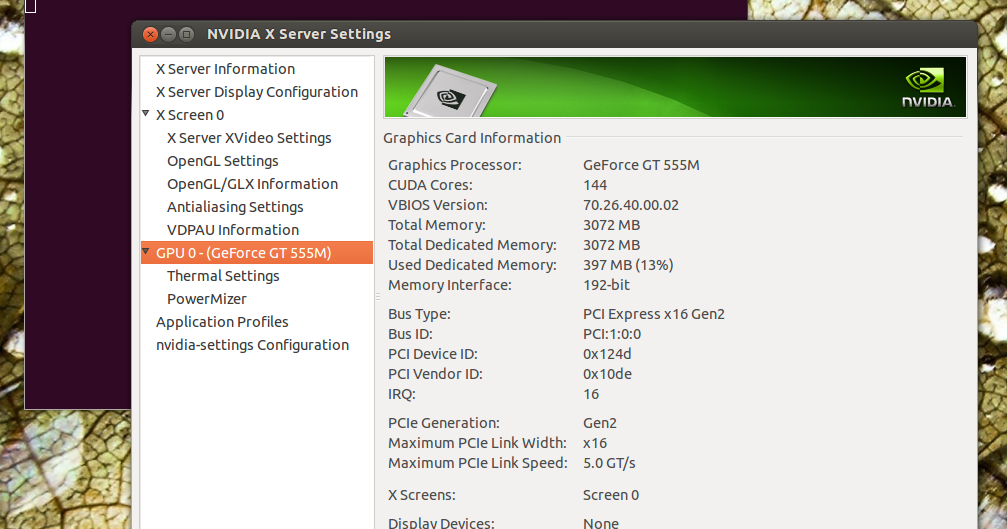1007x529 pixels.
Task: Click the GPU chip image in banner
Action: click(450, 92)
